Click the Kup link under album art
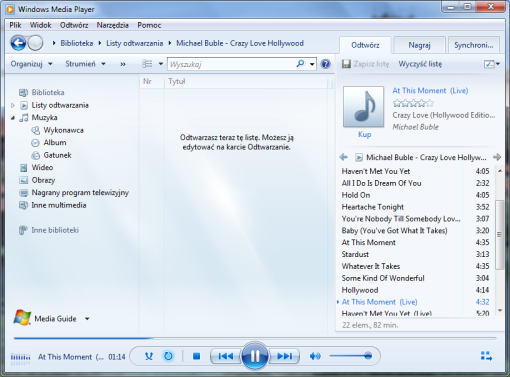The image size is (510, 377). coord(364,134)
